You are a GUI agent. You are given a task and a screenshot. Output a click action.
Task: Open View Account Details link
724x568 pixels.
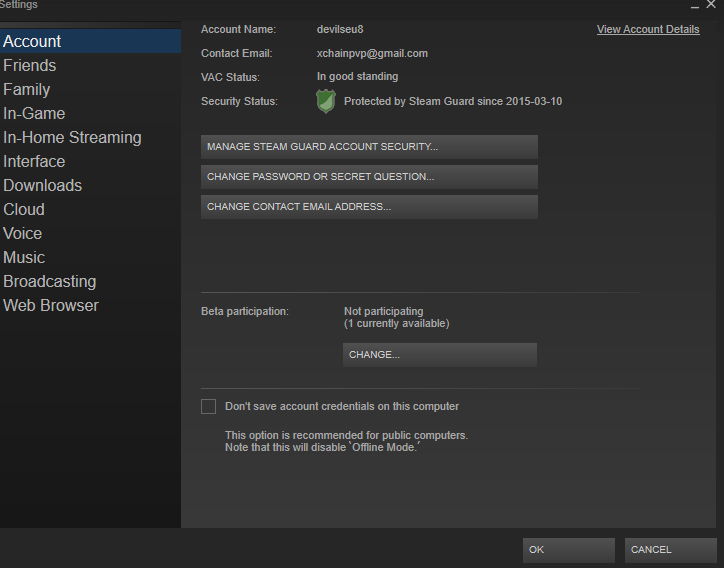pyautogui.click(x=648, y=29)
